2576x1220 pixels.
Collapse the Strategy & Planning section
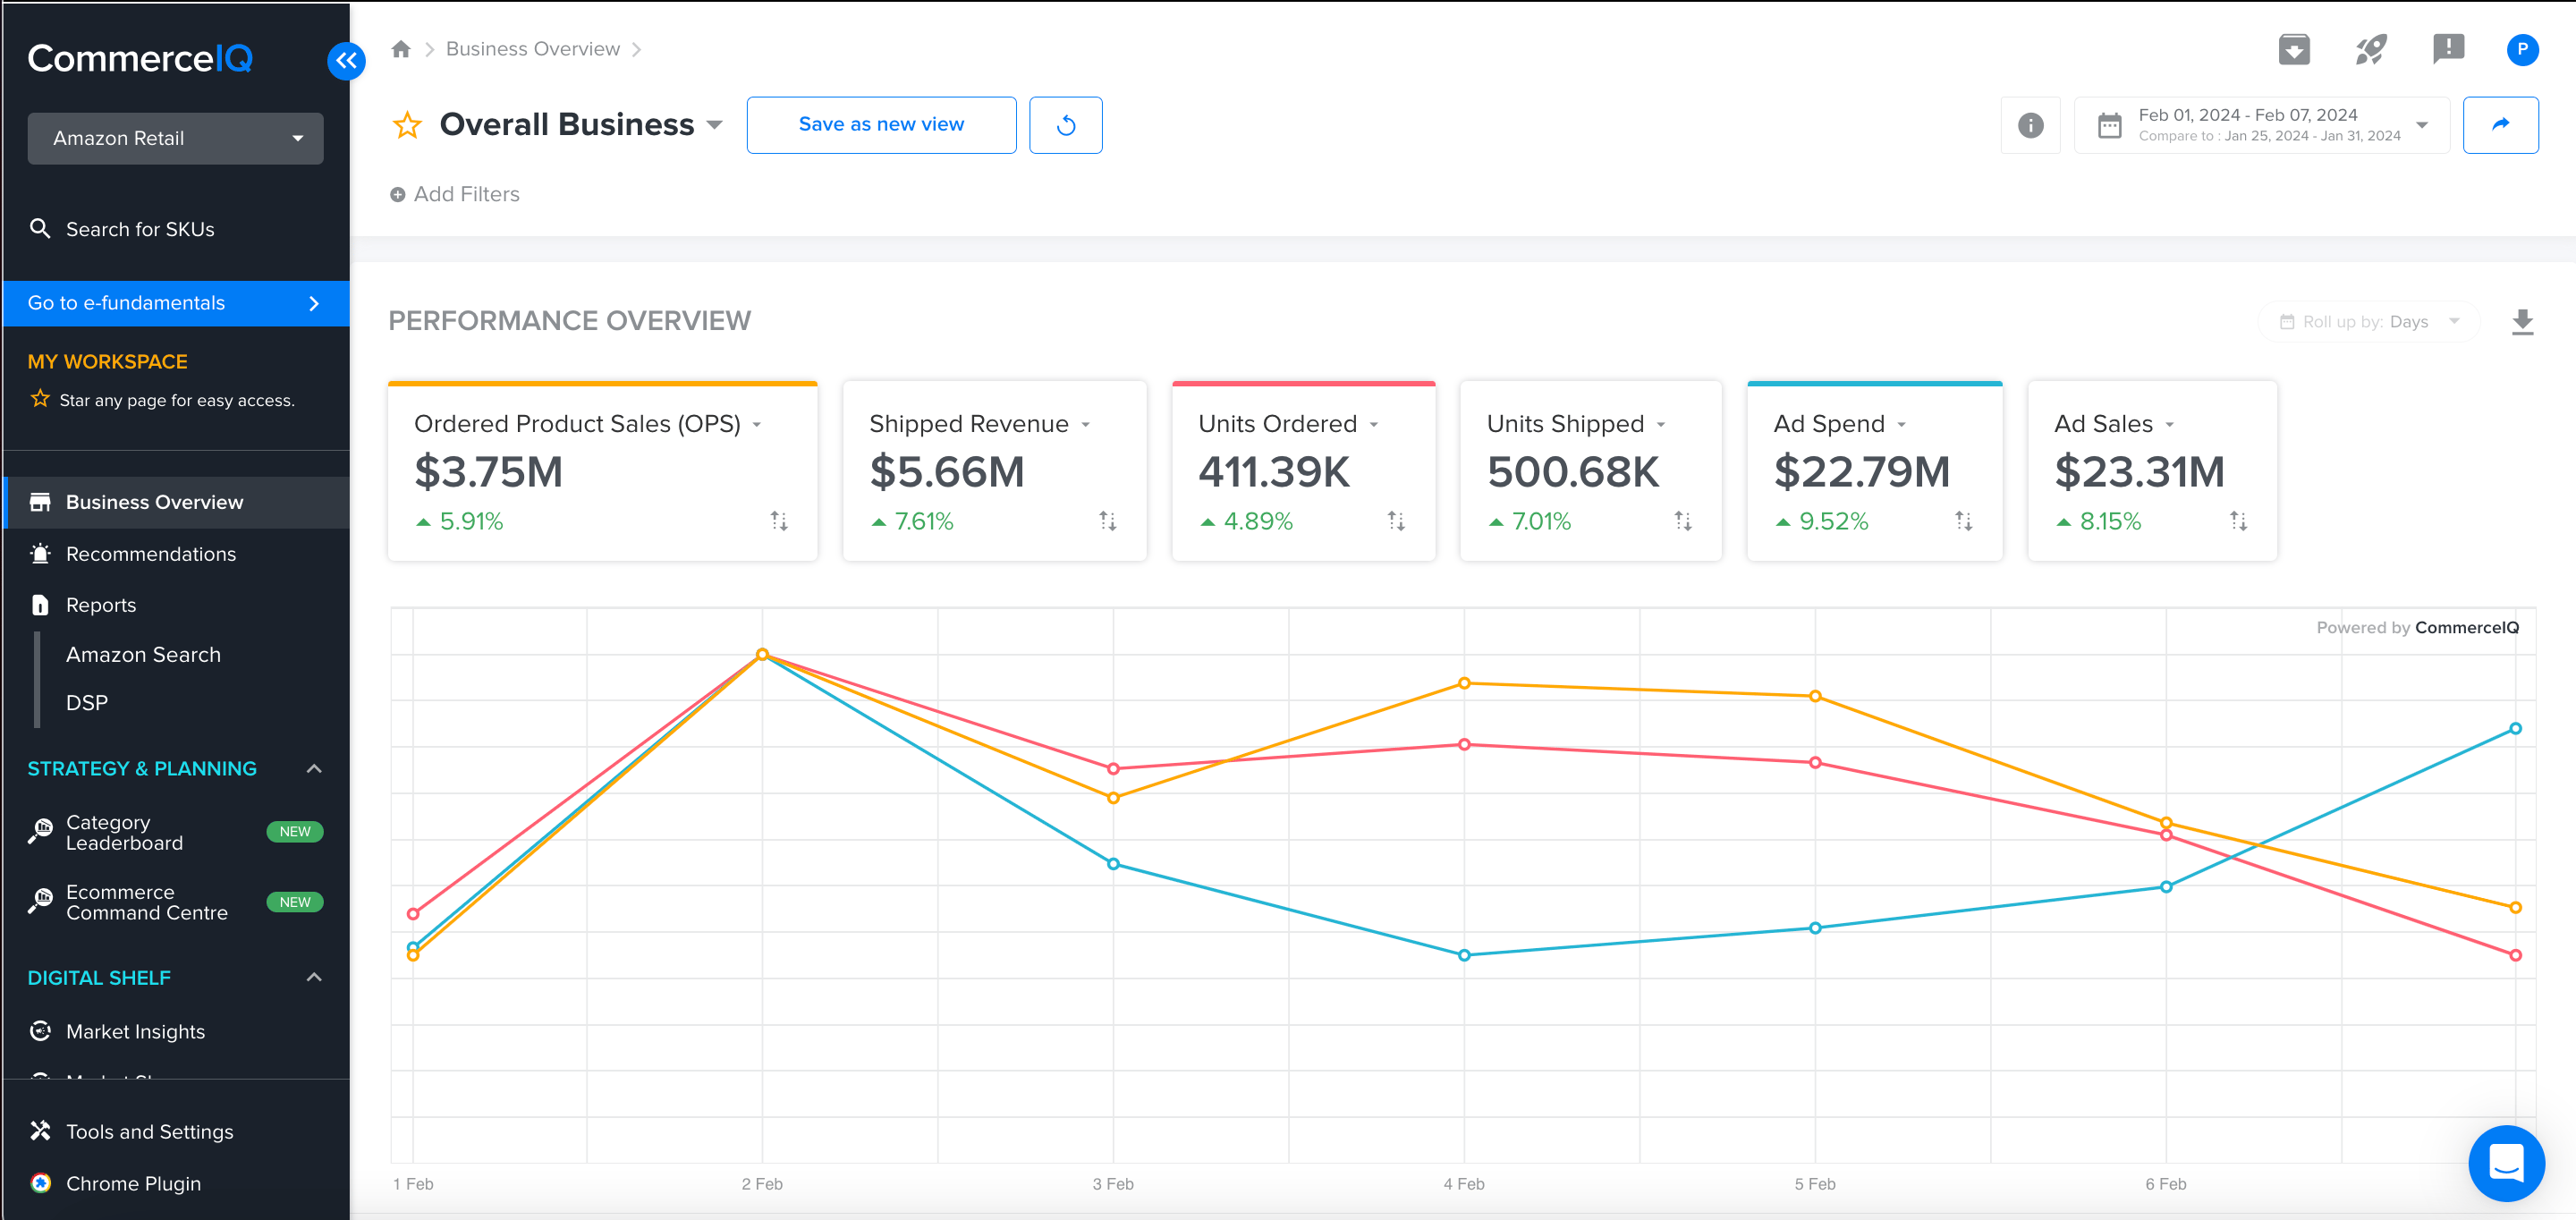click(x=314, y=769)
